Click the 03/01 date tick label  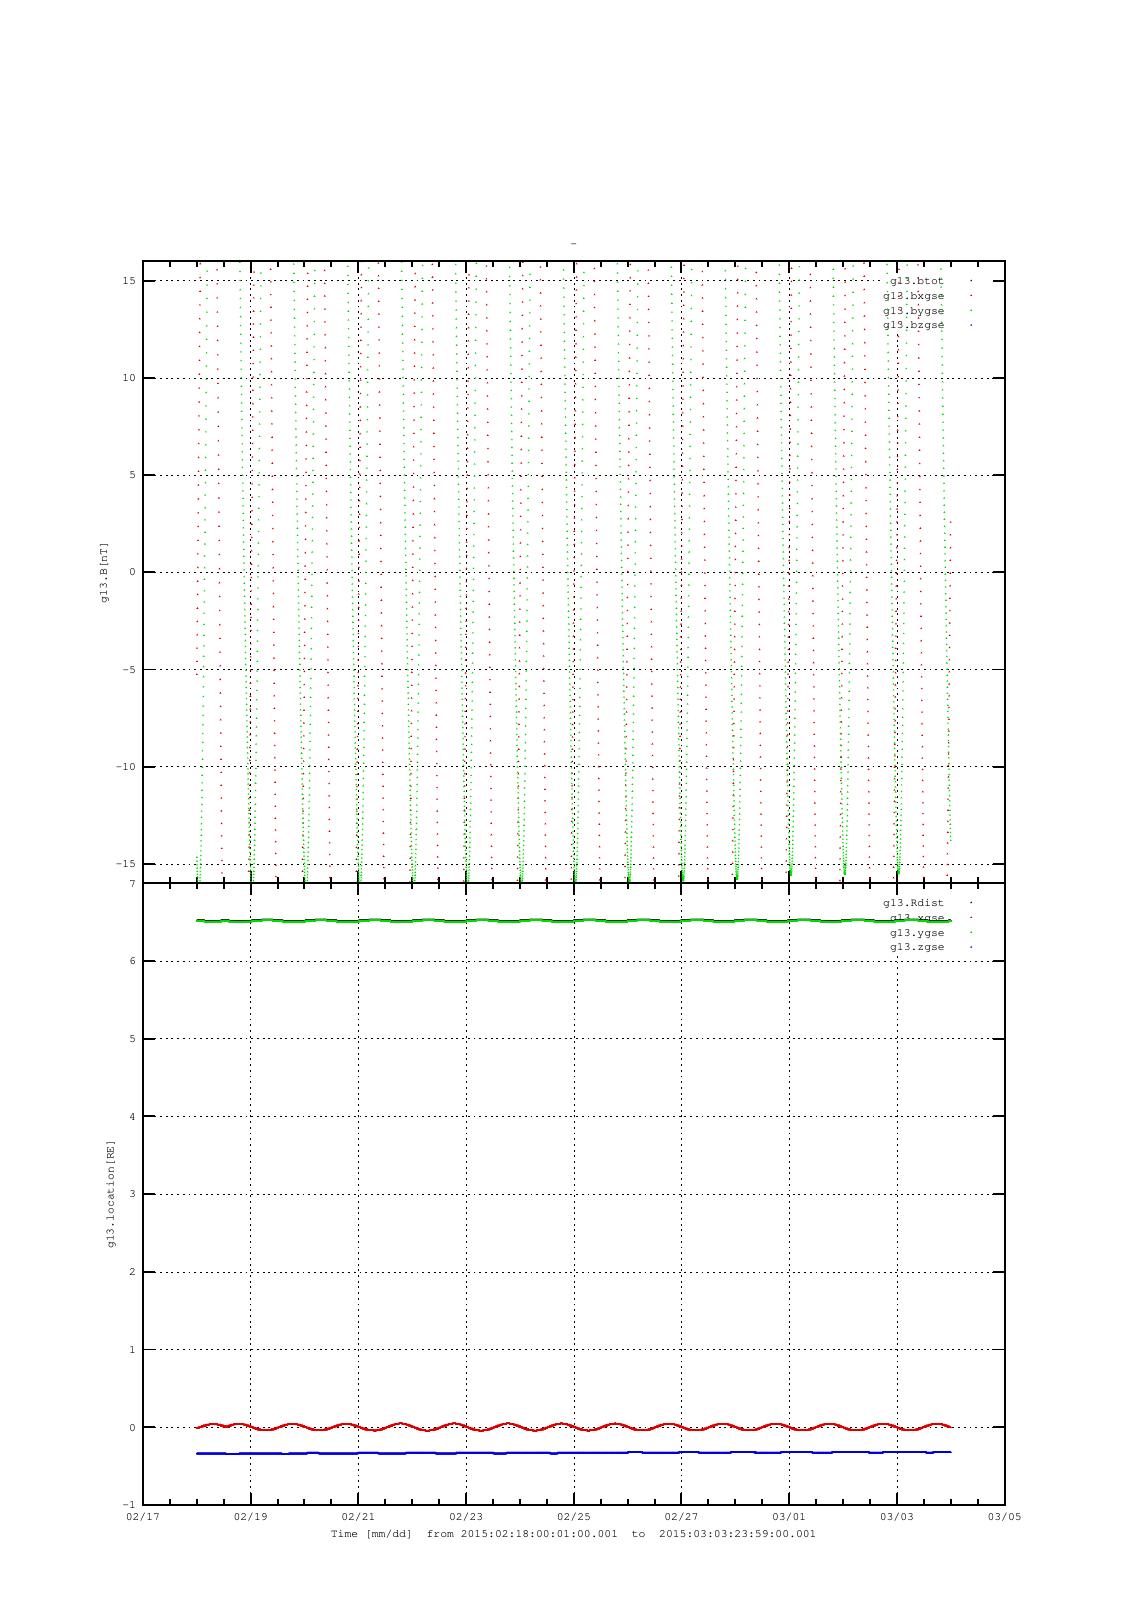789,1517
